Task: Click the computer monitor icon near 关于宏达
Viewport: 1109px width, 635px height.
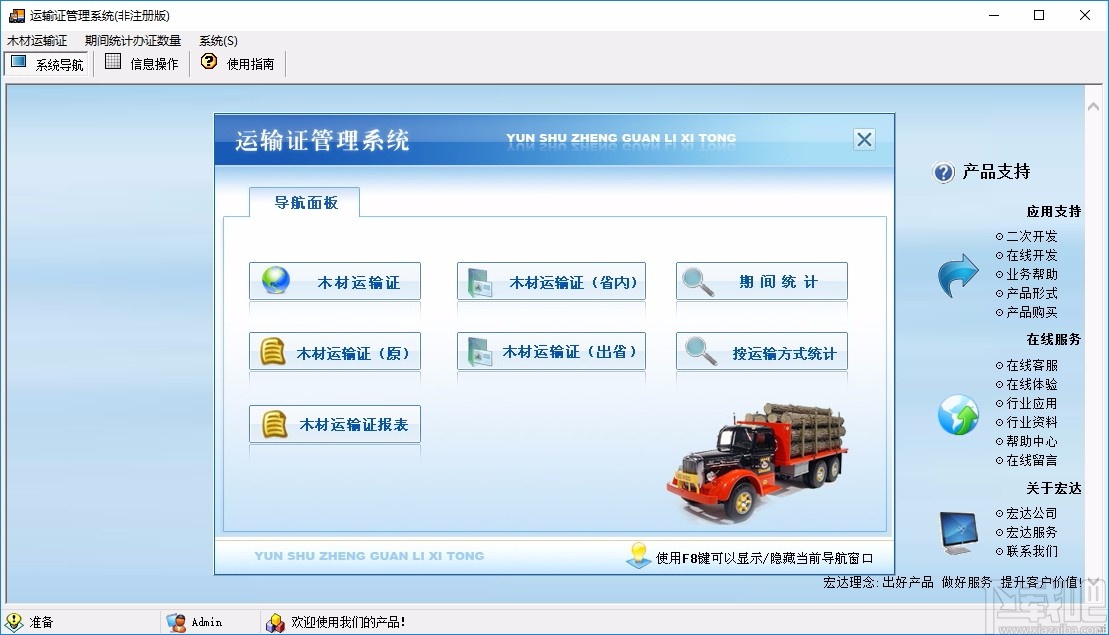Action: click(x=957, y=530)
